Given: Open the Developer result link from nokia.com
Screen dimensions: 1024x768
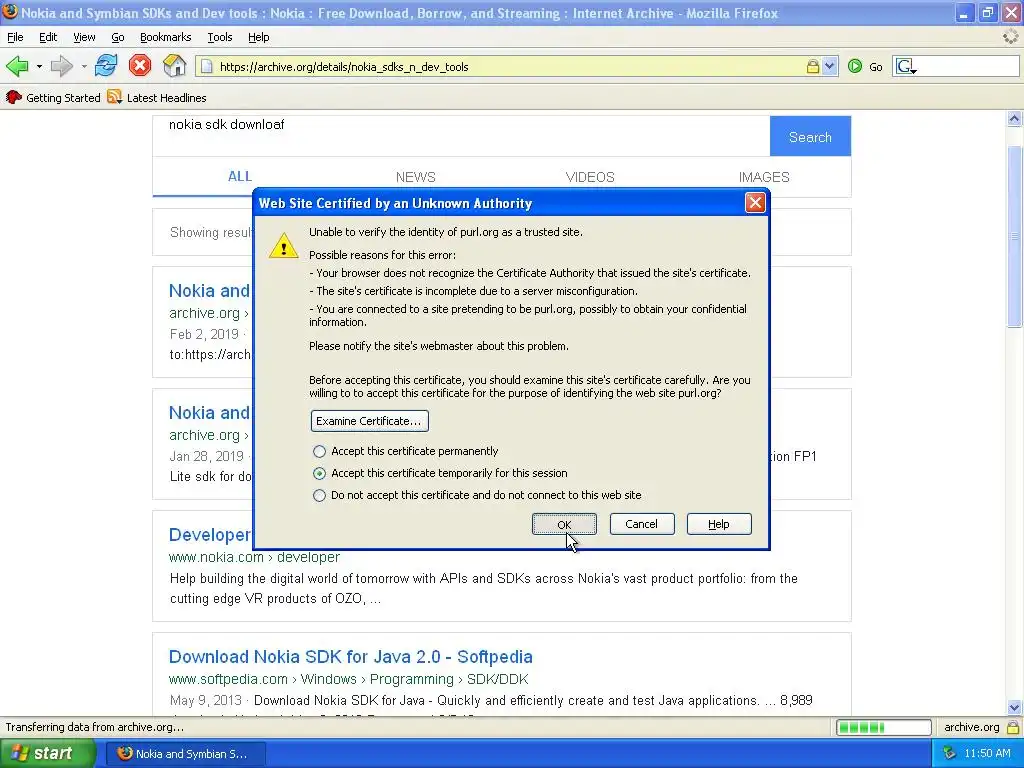Looking at the screenshot, I should pos(210,535).
